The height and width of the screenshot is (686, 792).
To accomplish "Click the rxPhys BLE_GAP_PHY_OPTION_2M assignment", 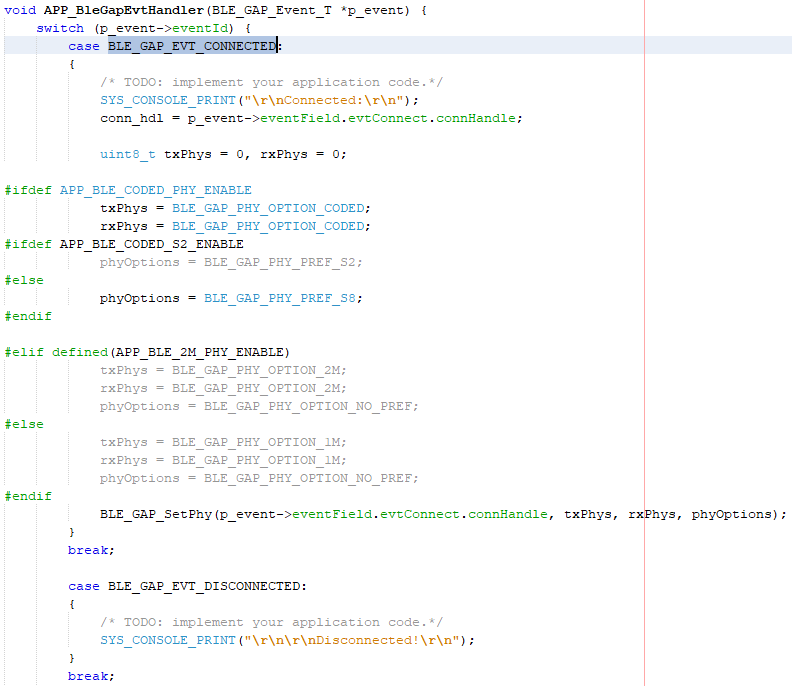I will pyautogui.click(x=222, y=388).
